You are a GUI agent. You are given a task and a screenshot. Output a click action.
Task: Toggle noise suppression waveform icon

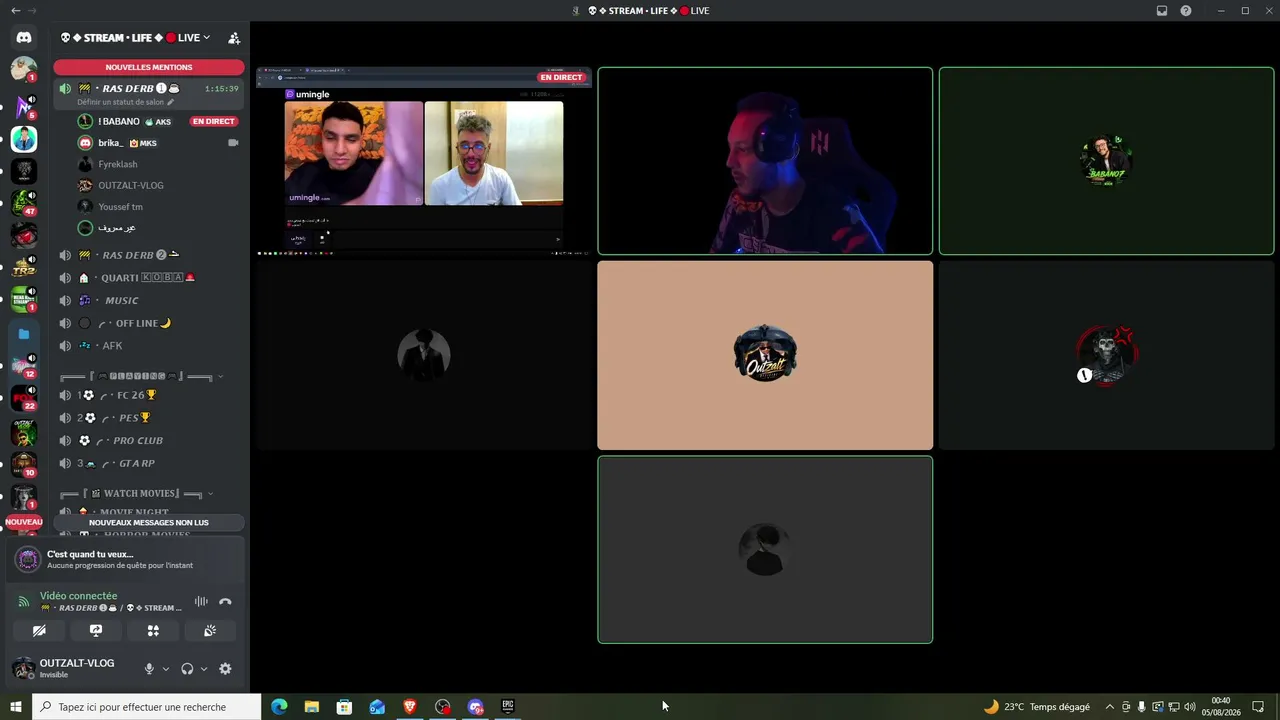[x=201, y=601]
